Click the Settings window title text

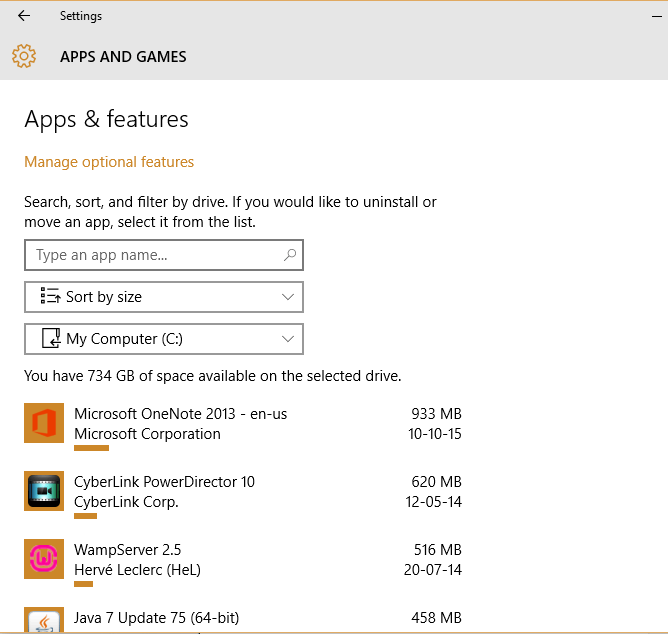pos(81,16)
